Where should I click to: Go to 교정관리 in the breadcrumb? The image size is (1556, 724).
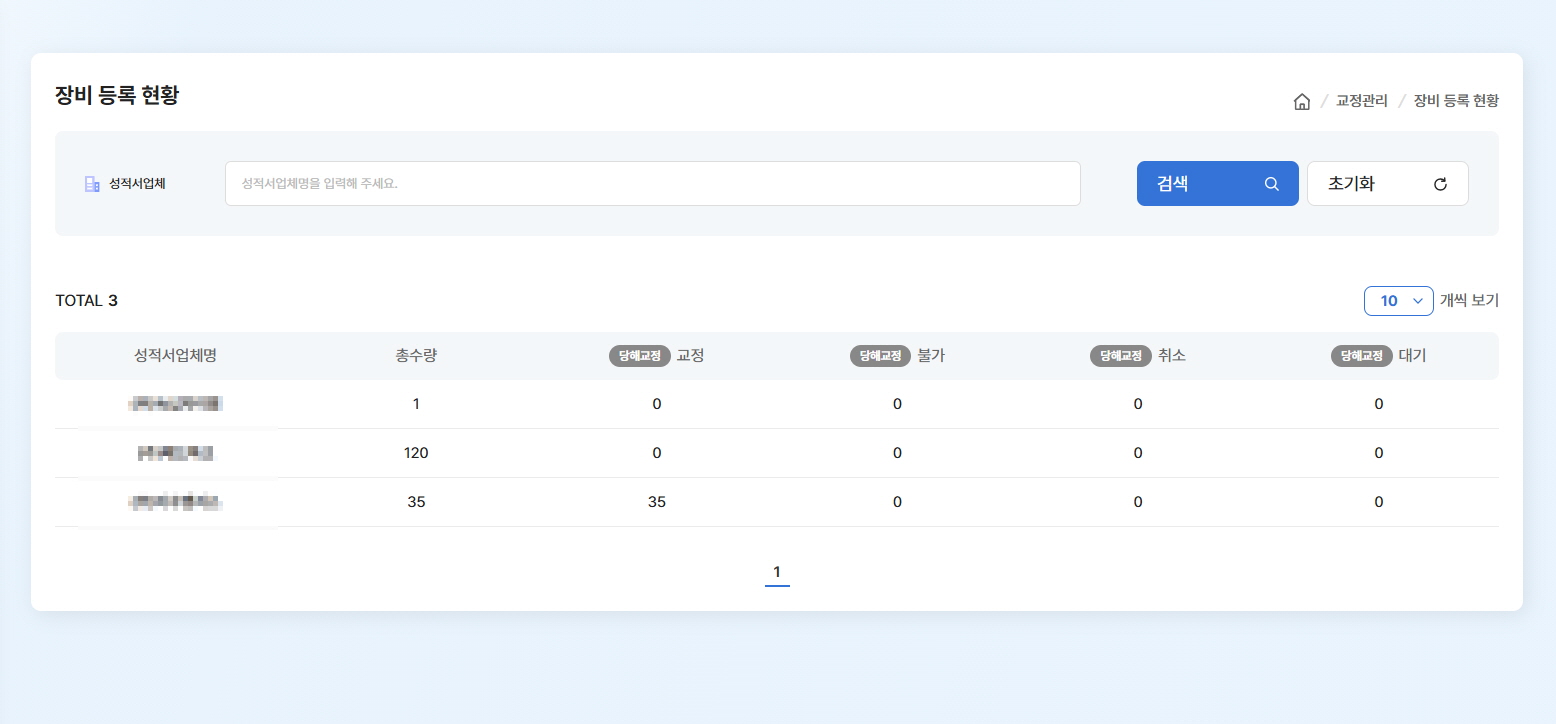point(1361,101)
